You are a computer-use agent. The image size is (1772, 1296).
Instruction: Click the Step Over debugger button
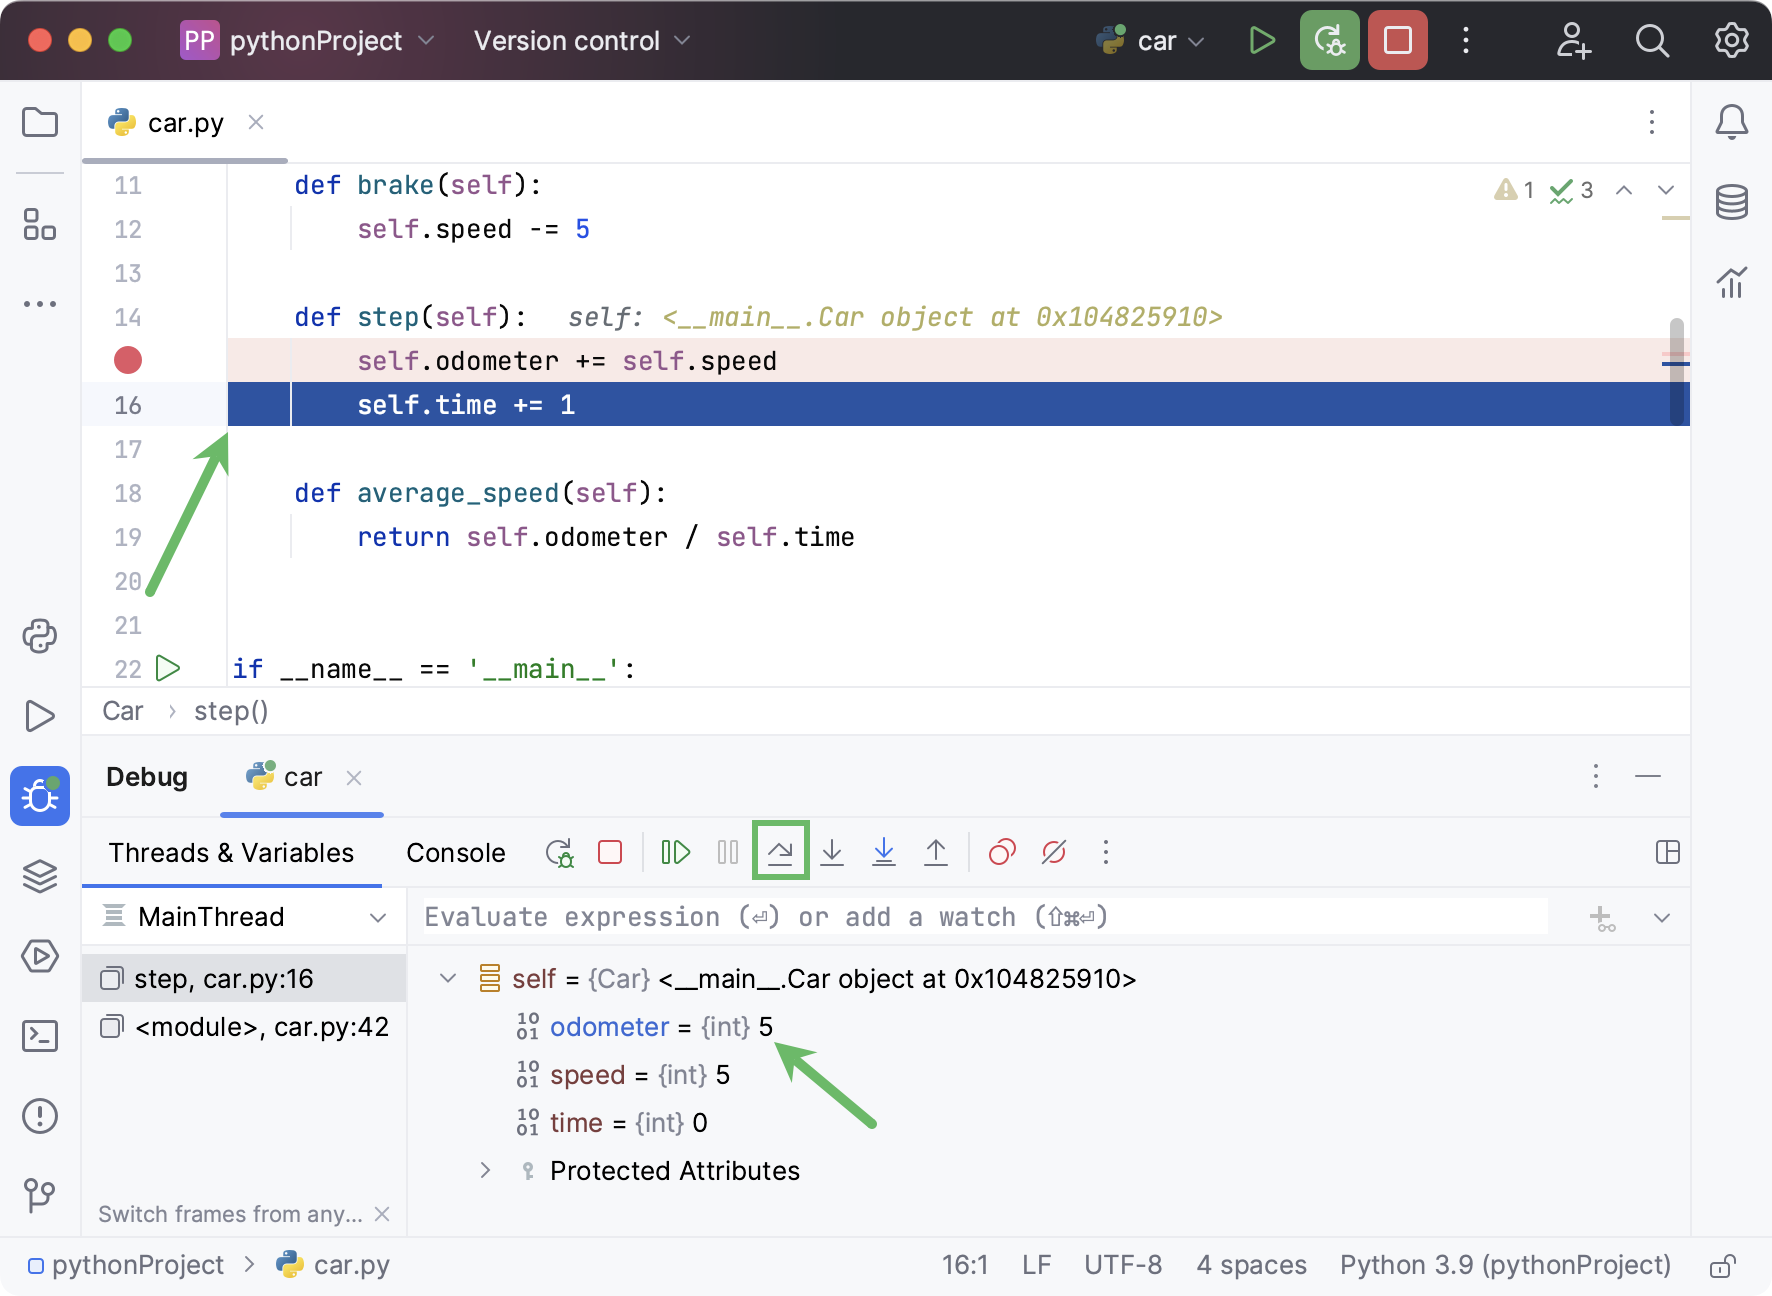[x=780, y=852]
